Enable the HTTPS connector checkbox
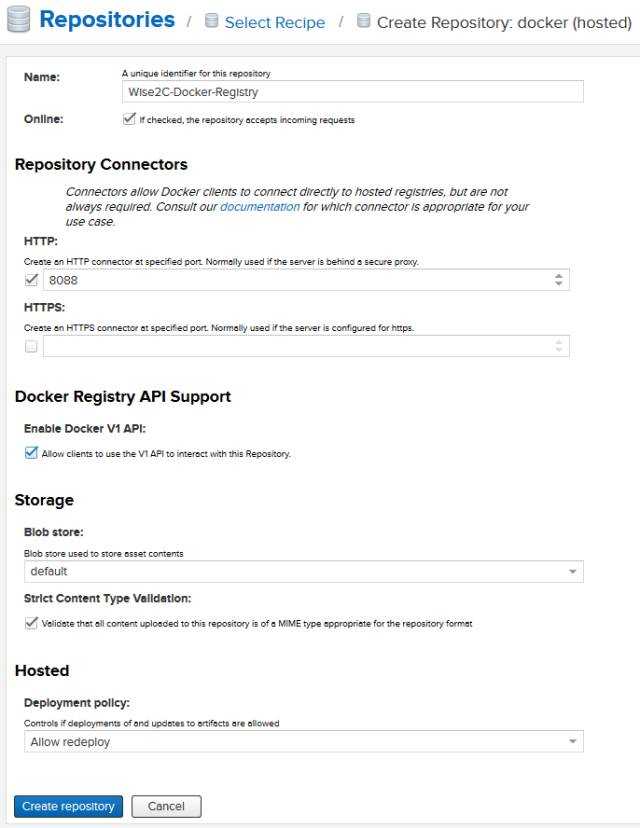 tap(31, 346)
